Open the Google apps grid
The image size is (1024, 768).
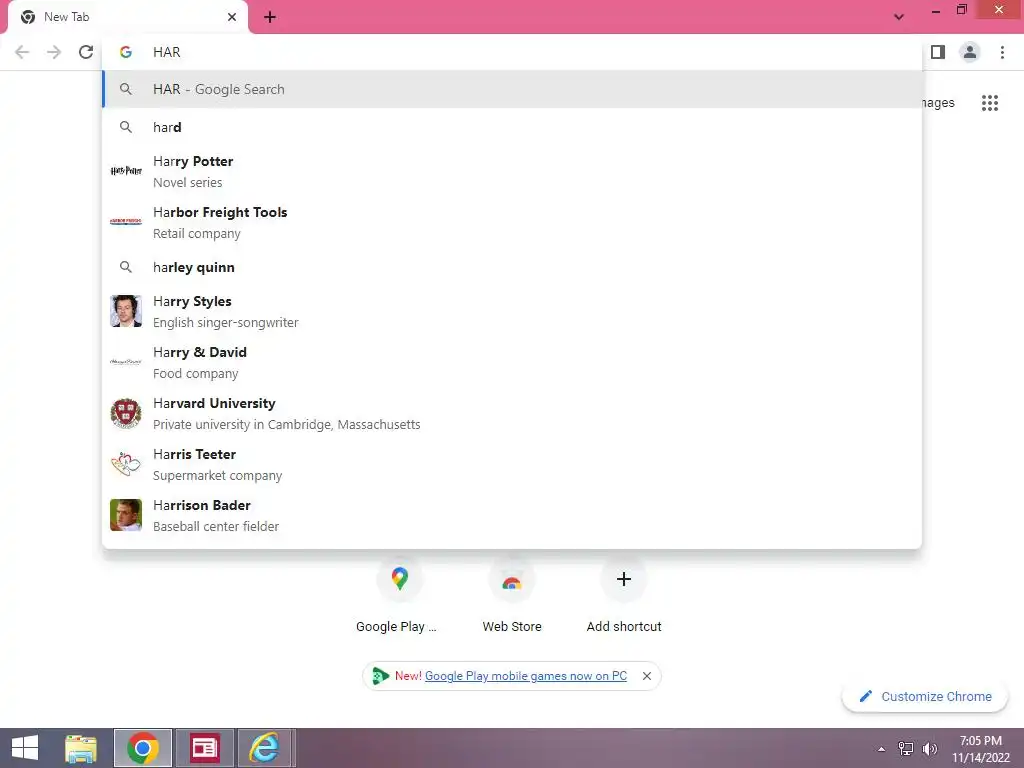point(990,103)
